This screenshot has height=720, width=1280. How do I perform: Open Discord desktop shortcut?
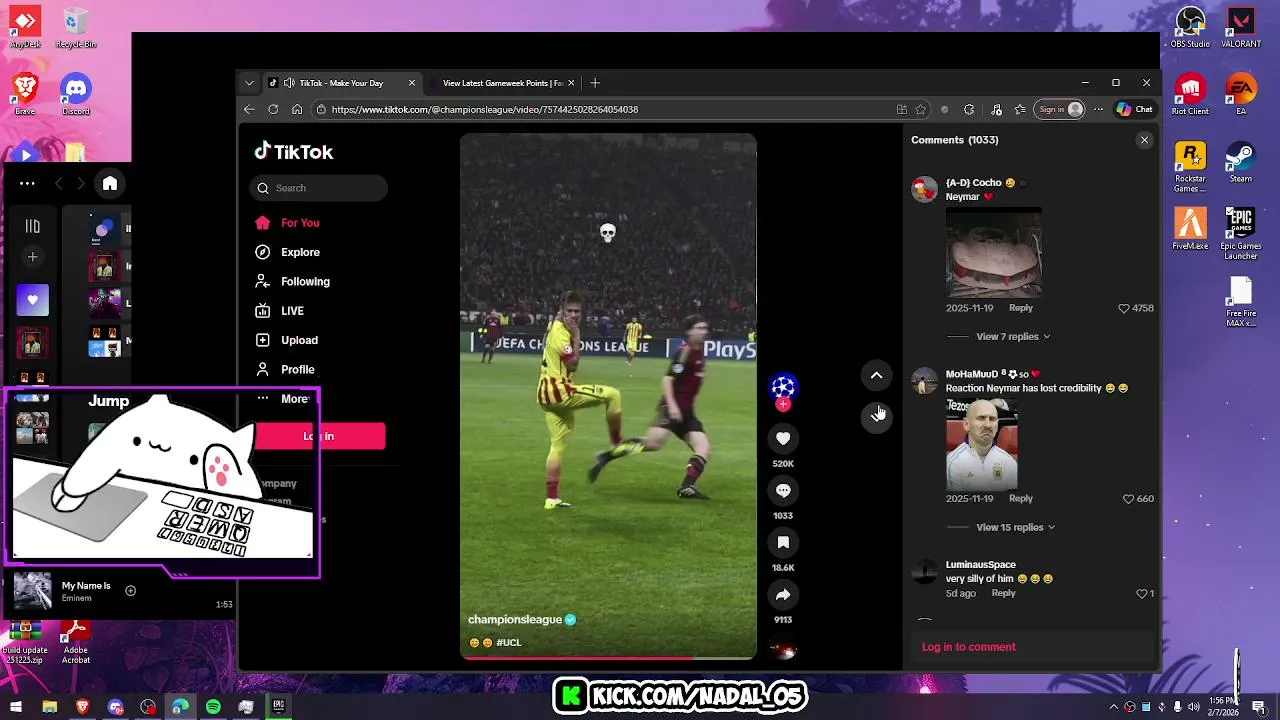(x=76, y=95)
